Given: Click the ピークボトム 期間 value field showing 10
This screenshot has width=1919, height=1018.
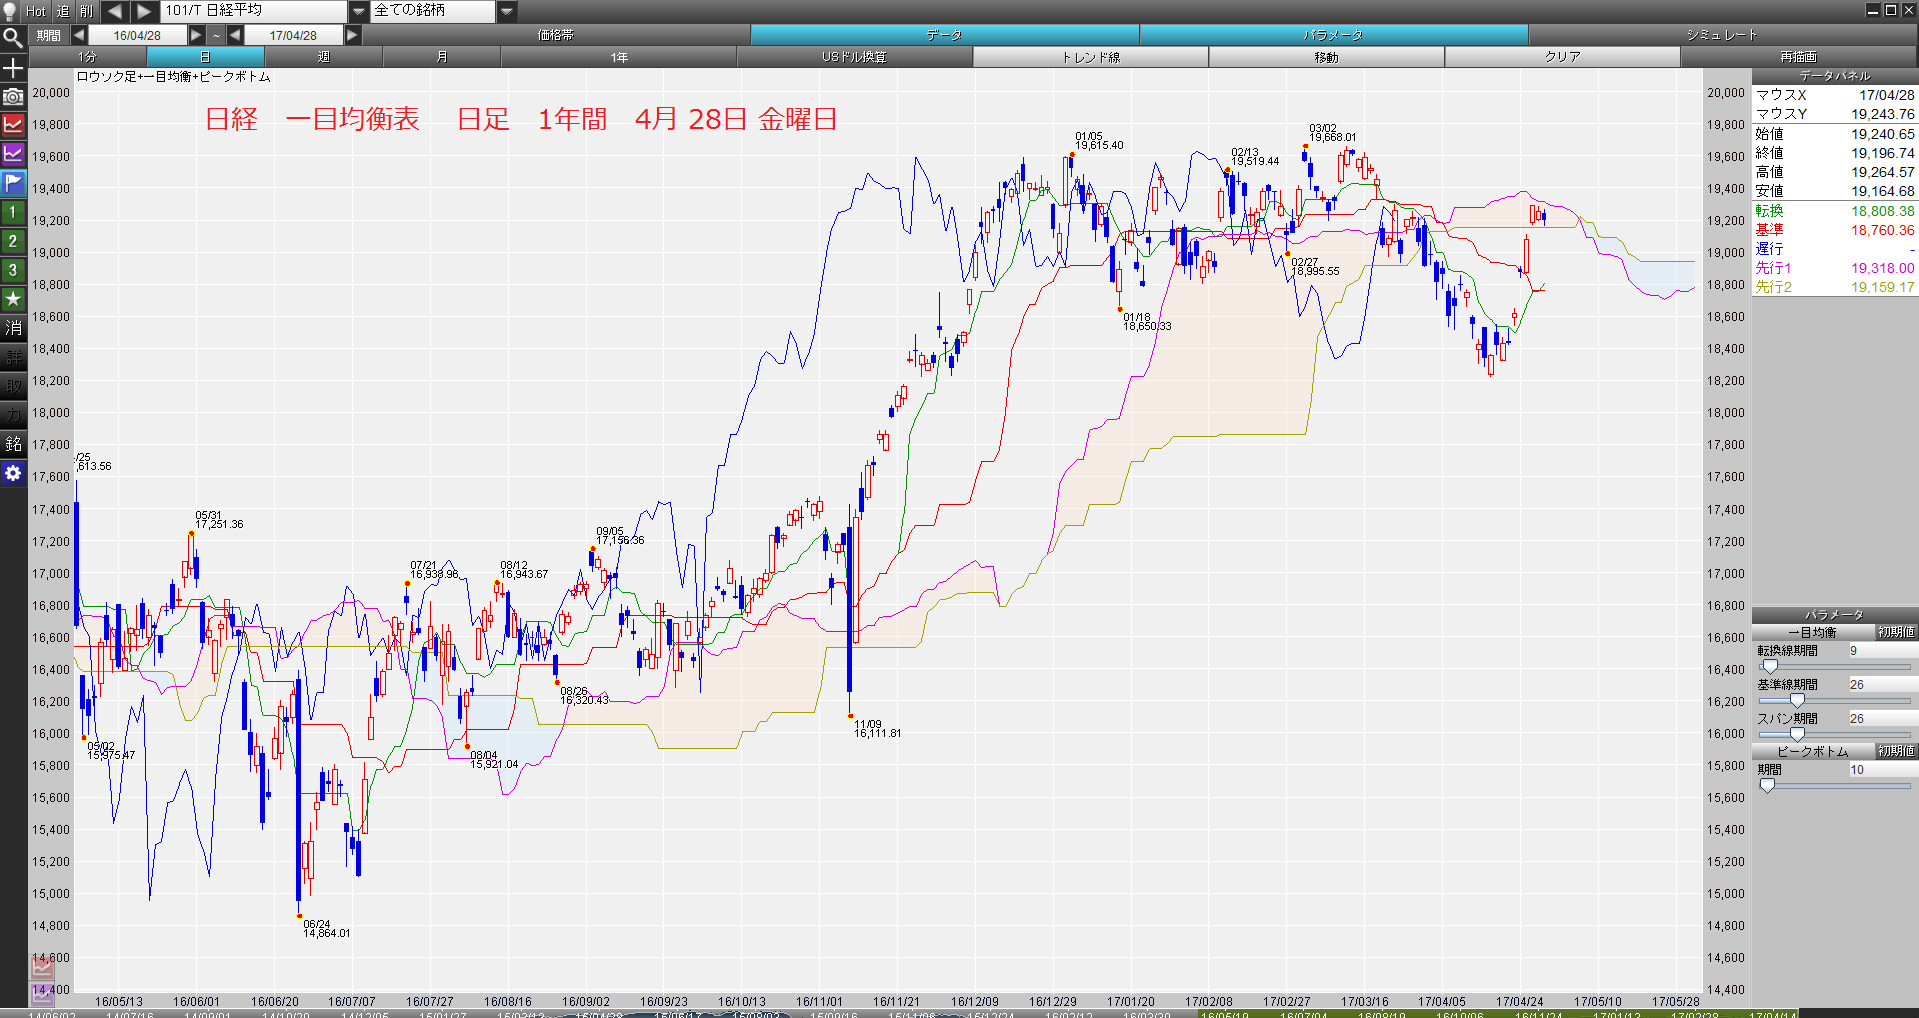Looking at the screenshot, I should point(1881,770).
